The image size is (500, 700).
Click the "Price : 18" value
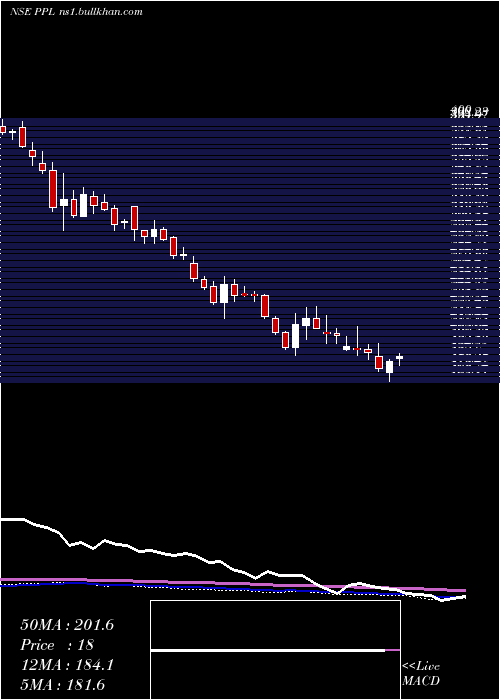(x=57, y=645)
